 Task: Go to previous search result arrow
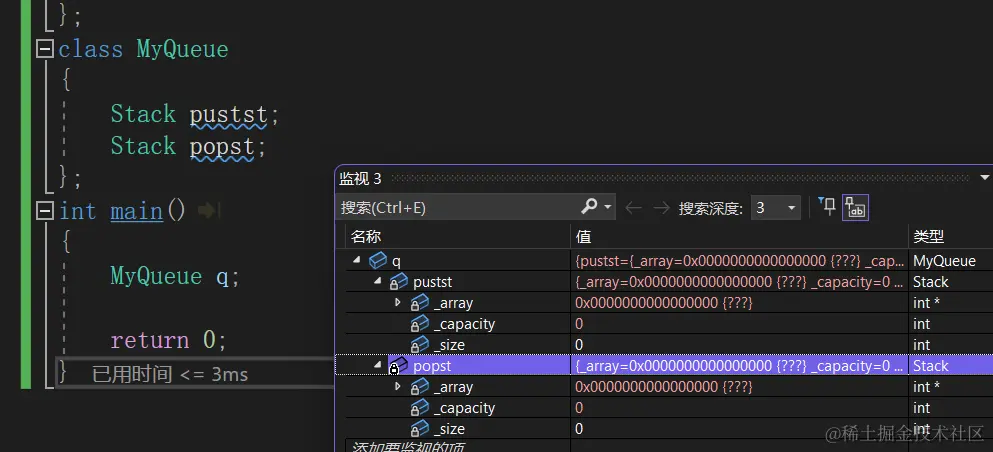[633, 208]
